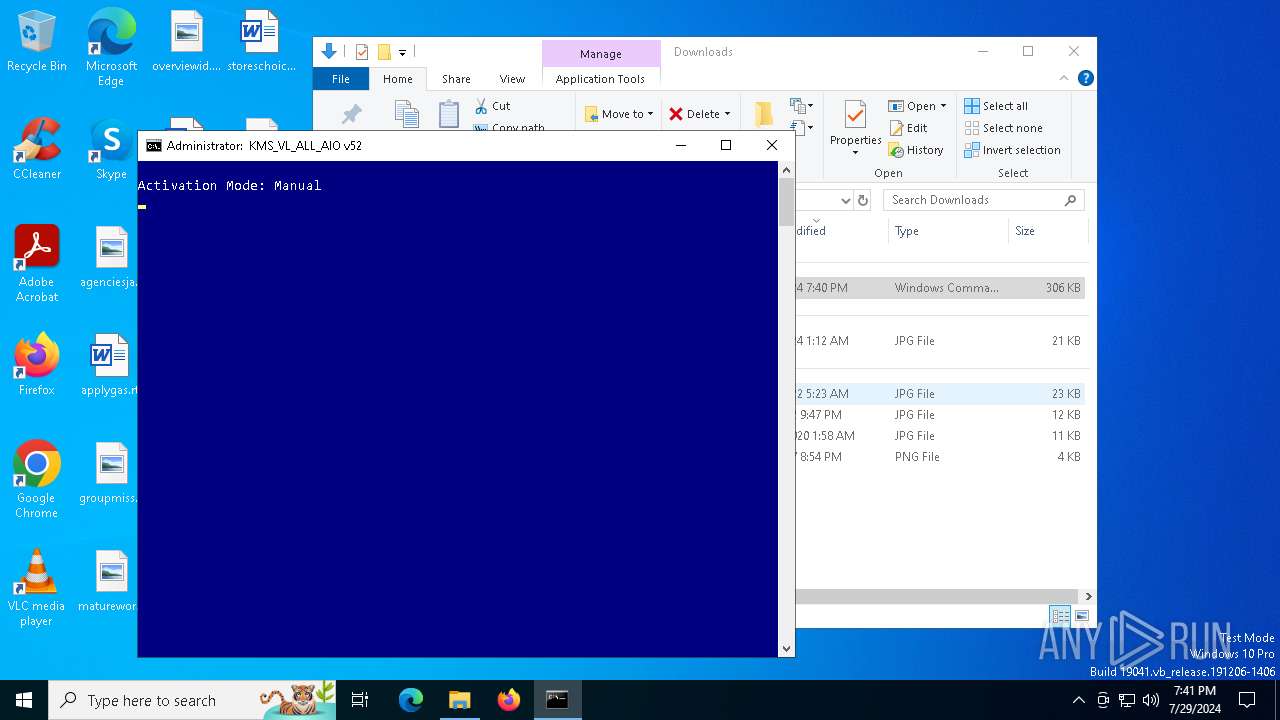Switch to the View ribbon tab

coord(512,79)
